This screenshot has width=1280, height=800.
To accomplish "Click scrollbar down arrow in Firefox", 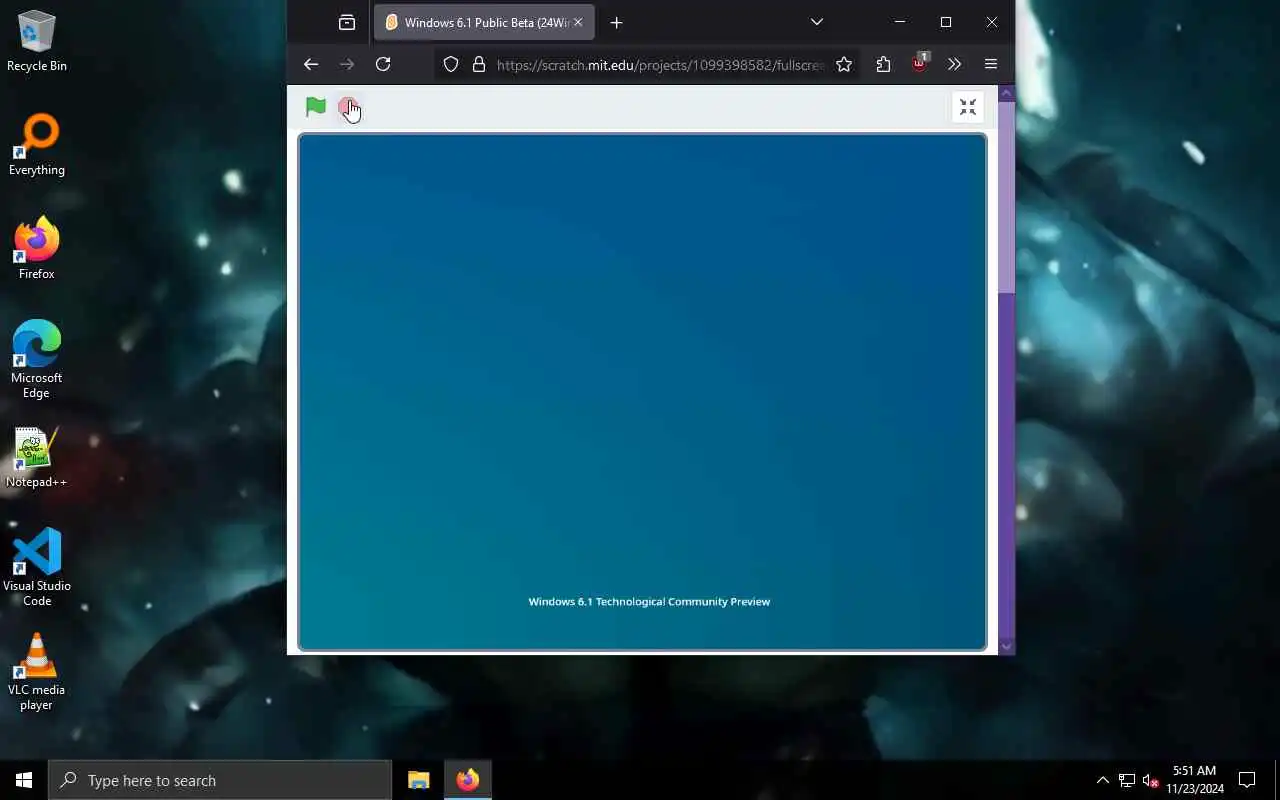I will 1007,647.
